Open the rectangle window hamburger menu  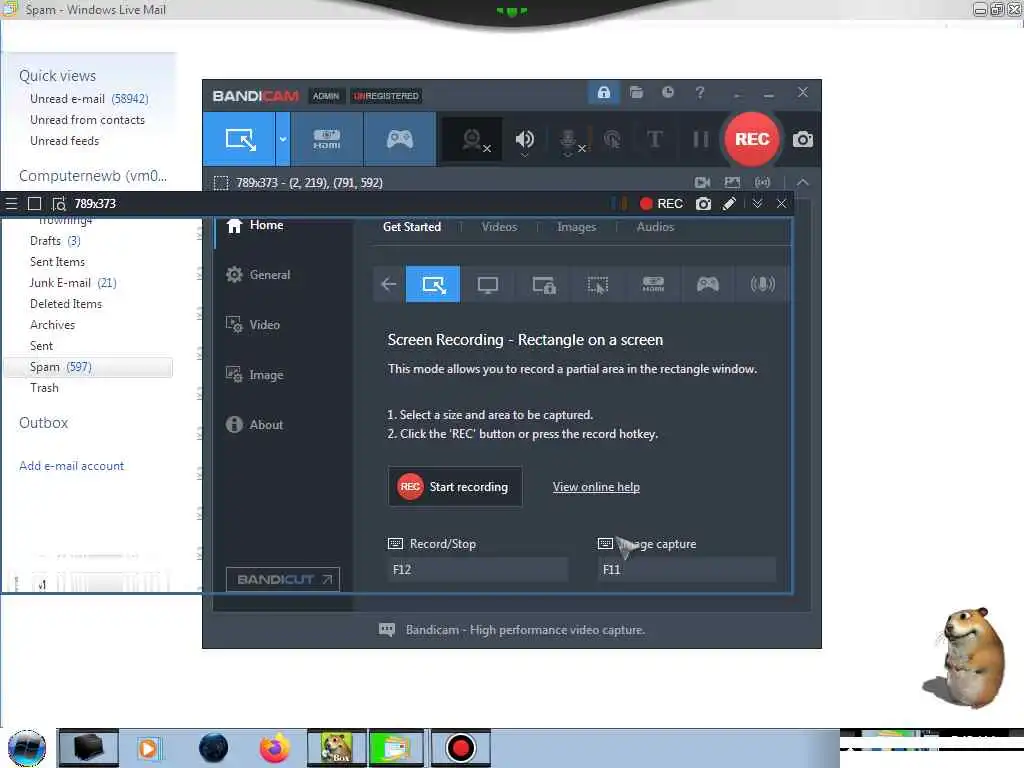[x=11, y=204]
